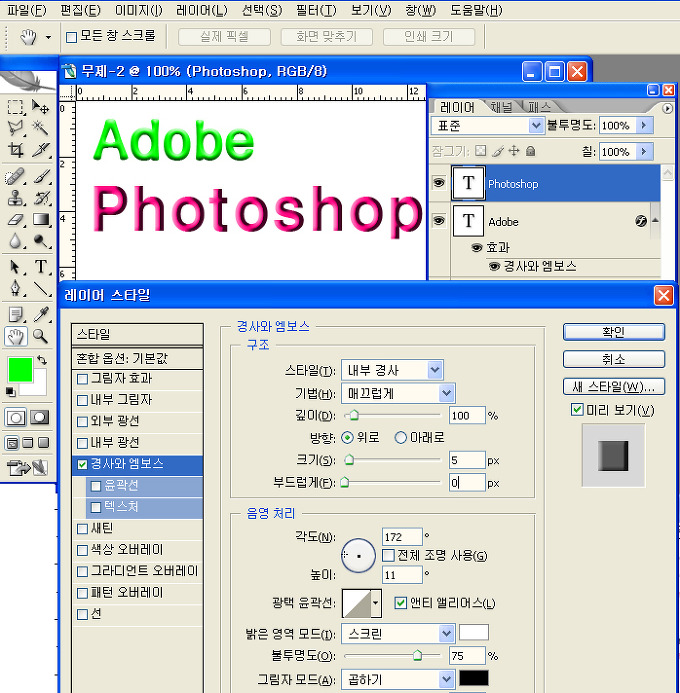
Task: Select the Eyedropper tool
Action: [x=40, y=315]
